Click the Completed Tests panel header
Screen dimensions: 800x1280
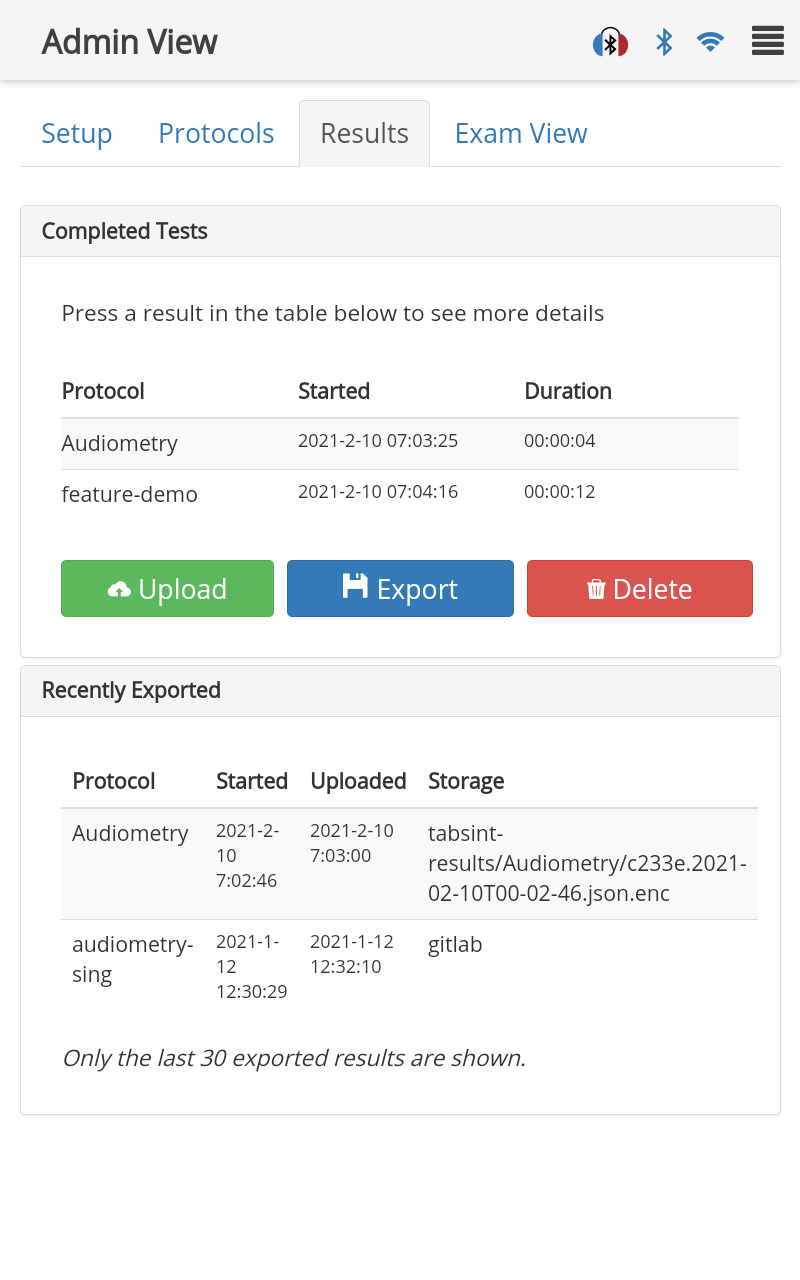pos(400,232)
